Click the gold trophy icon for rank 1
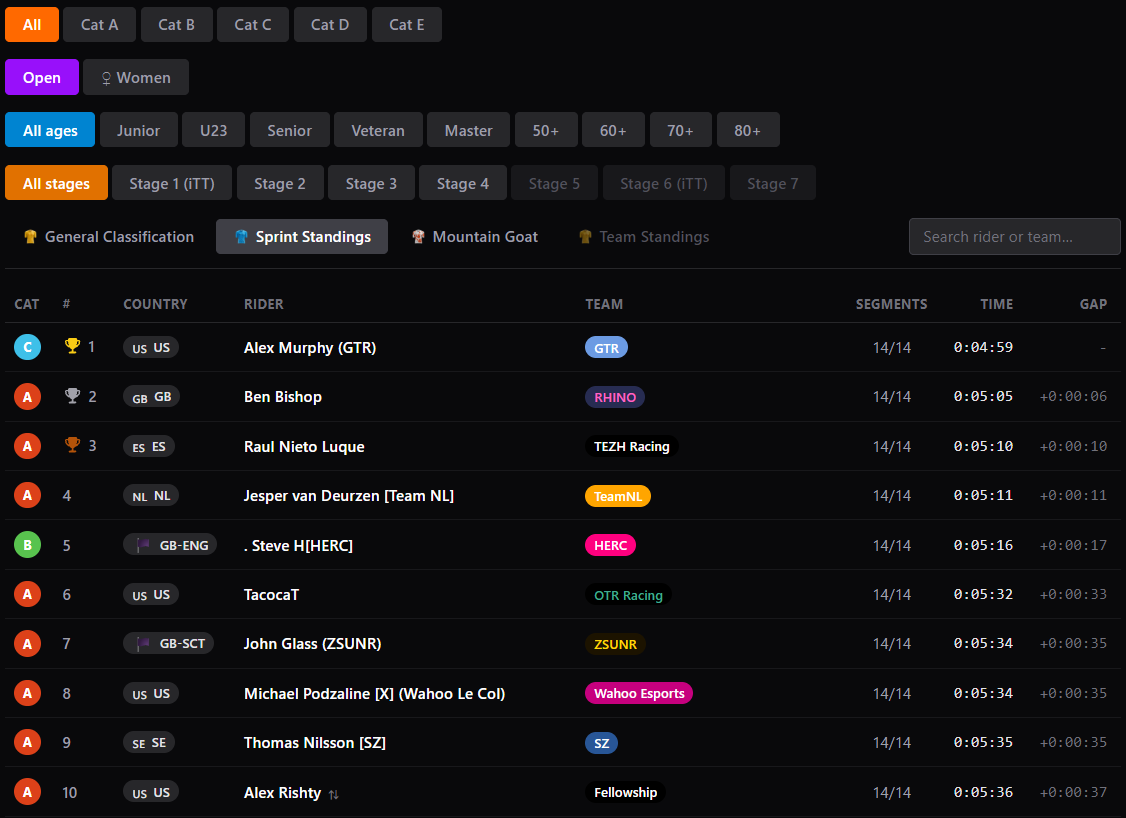This screenshot has height=818, width=1126. [73, 346]
